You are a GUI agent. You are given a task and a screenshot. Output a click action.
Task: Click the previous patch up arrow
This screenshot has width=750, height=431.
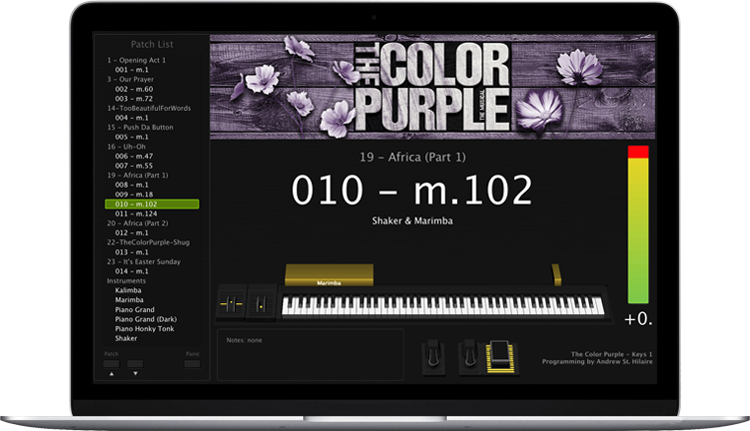pyautogui.click(x=111, y=374)
